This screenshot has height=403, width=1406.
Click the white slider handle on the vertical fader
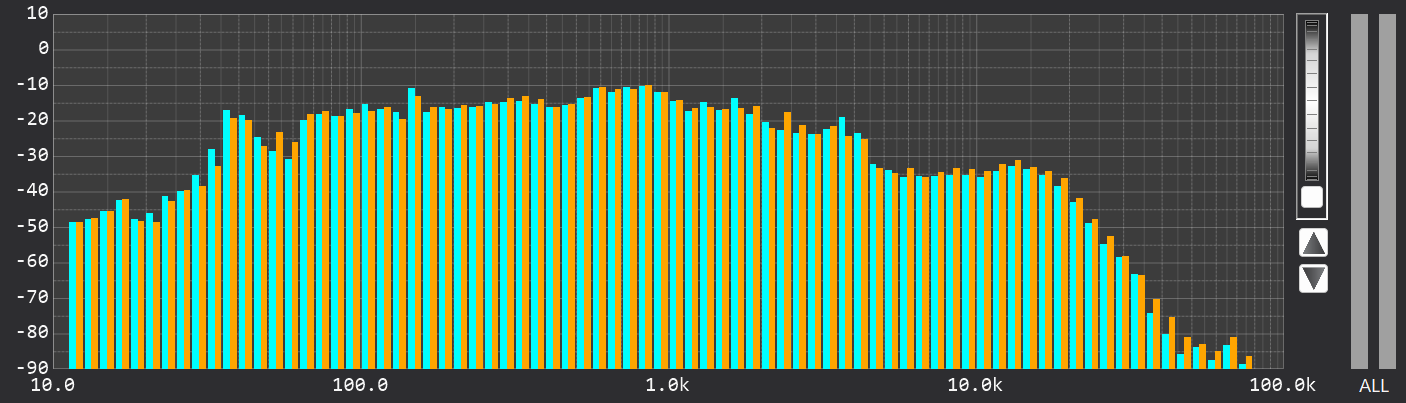point(1311,197)
